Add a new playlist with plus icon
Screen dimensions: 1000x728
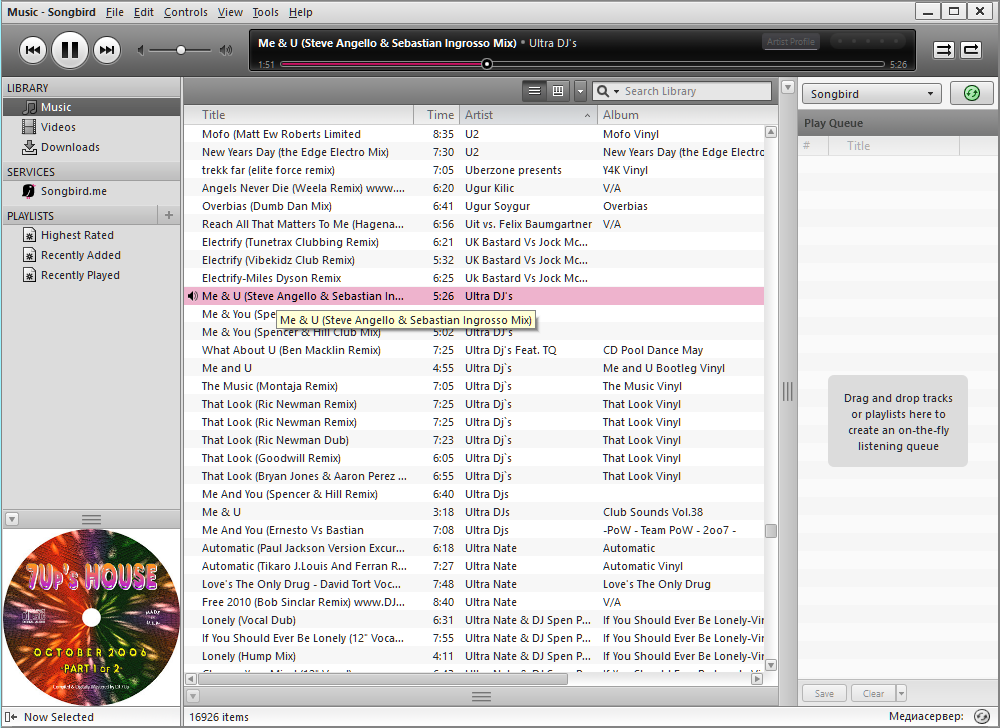(169, 215)
